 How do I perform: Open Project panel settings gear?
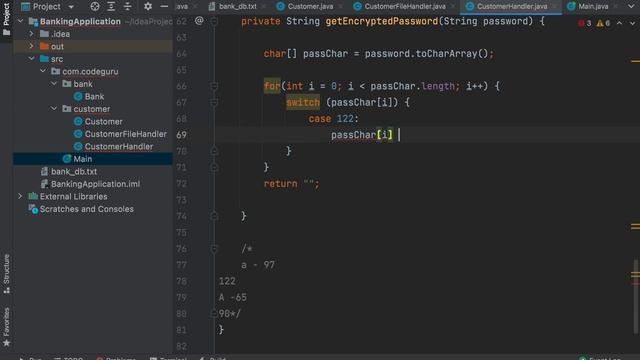[x=148, y=7]
